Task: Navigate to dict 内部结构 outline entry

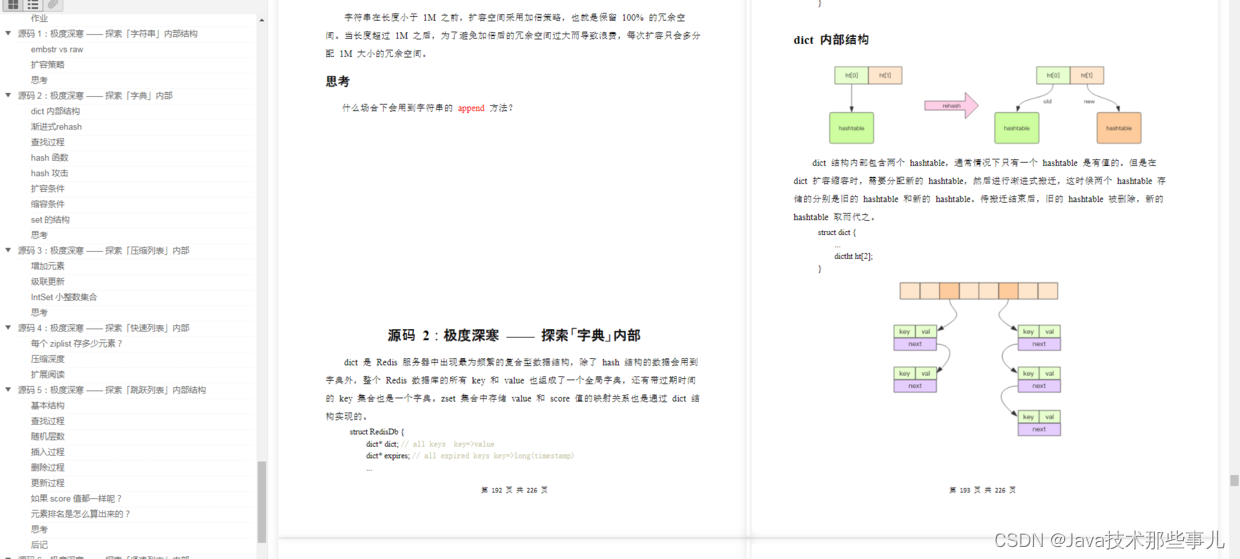Action: click(55, 111)
